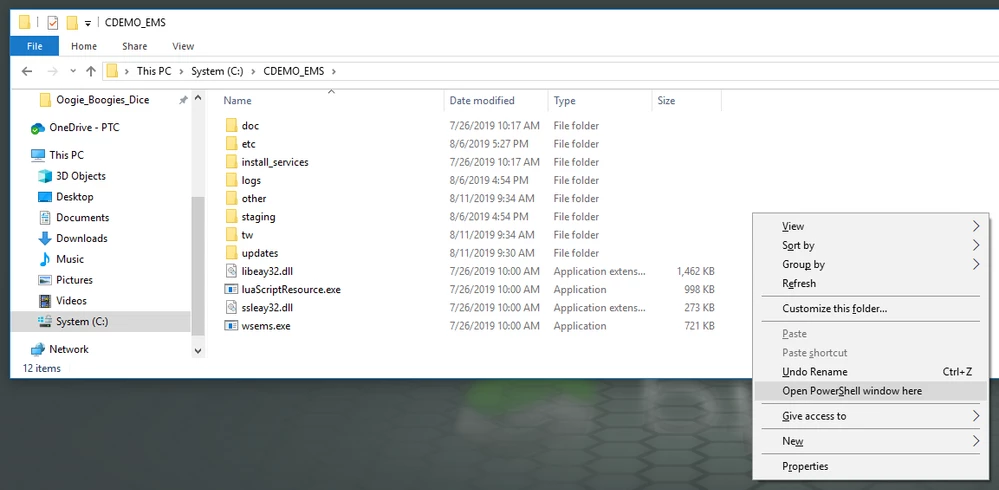Click the install_services folder icon
This screenshot has width=999, height=490.
coord(231,162)
